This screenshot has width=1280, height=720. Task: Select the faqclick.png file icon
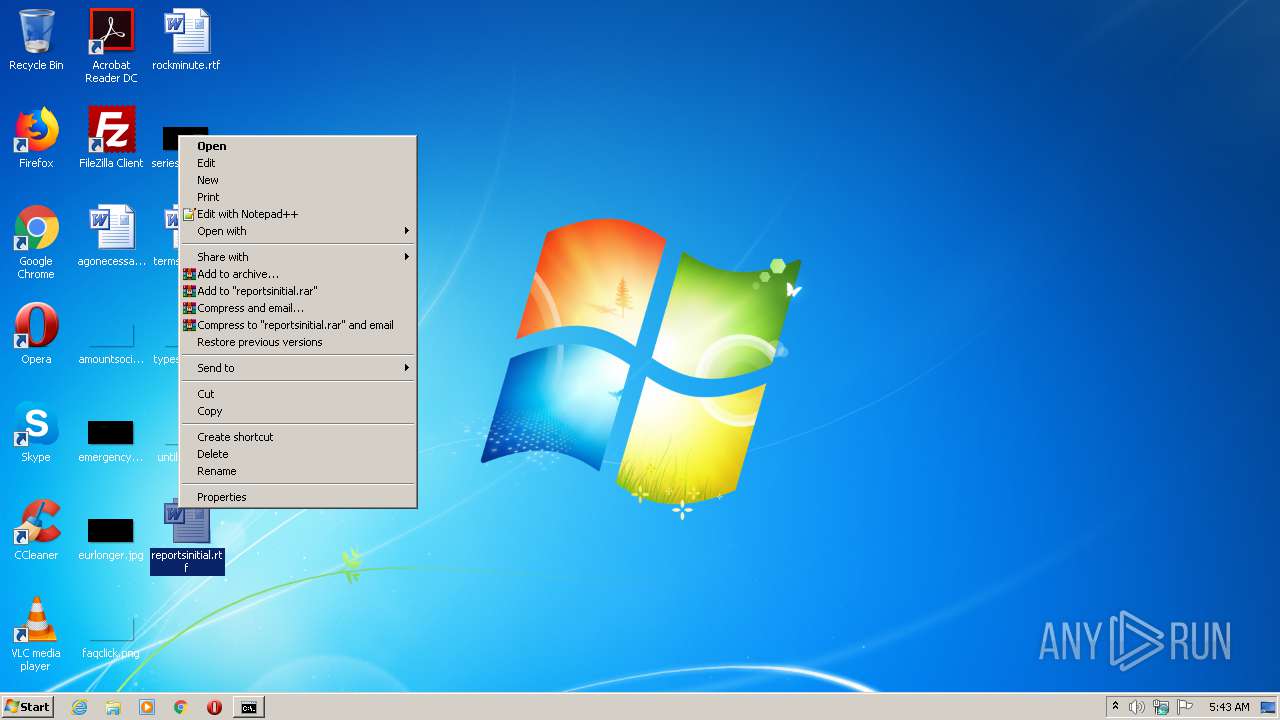111,636
